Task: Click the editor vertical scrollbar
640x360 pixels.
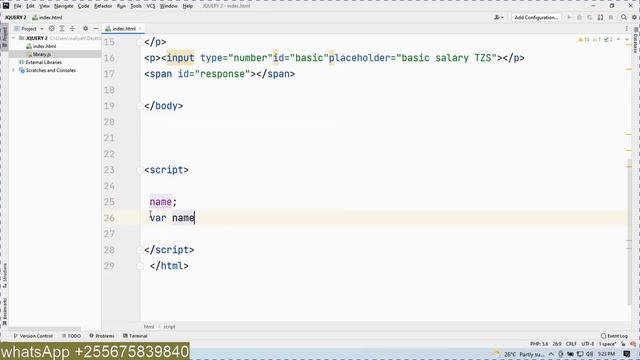Action: [x=629, y=232]
